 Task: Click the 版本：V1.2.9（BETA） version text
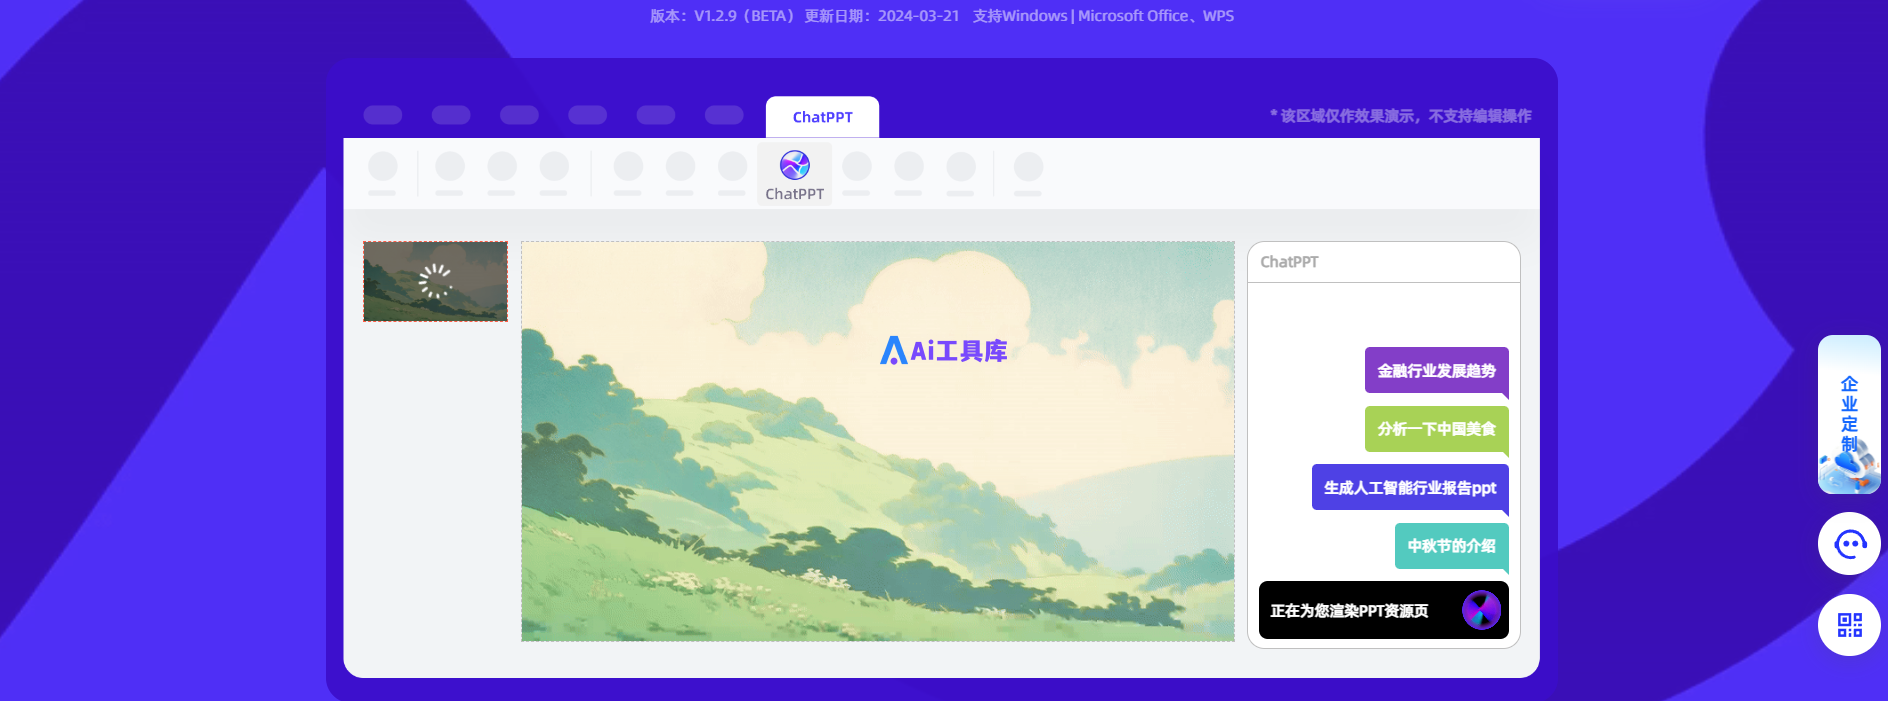(x=722, y=16)
